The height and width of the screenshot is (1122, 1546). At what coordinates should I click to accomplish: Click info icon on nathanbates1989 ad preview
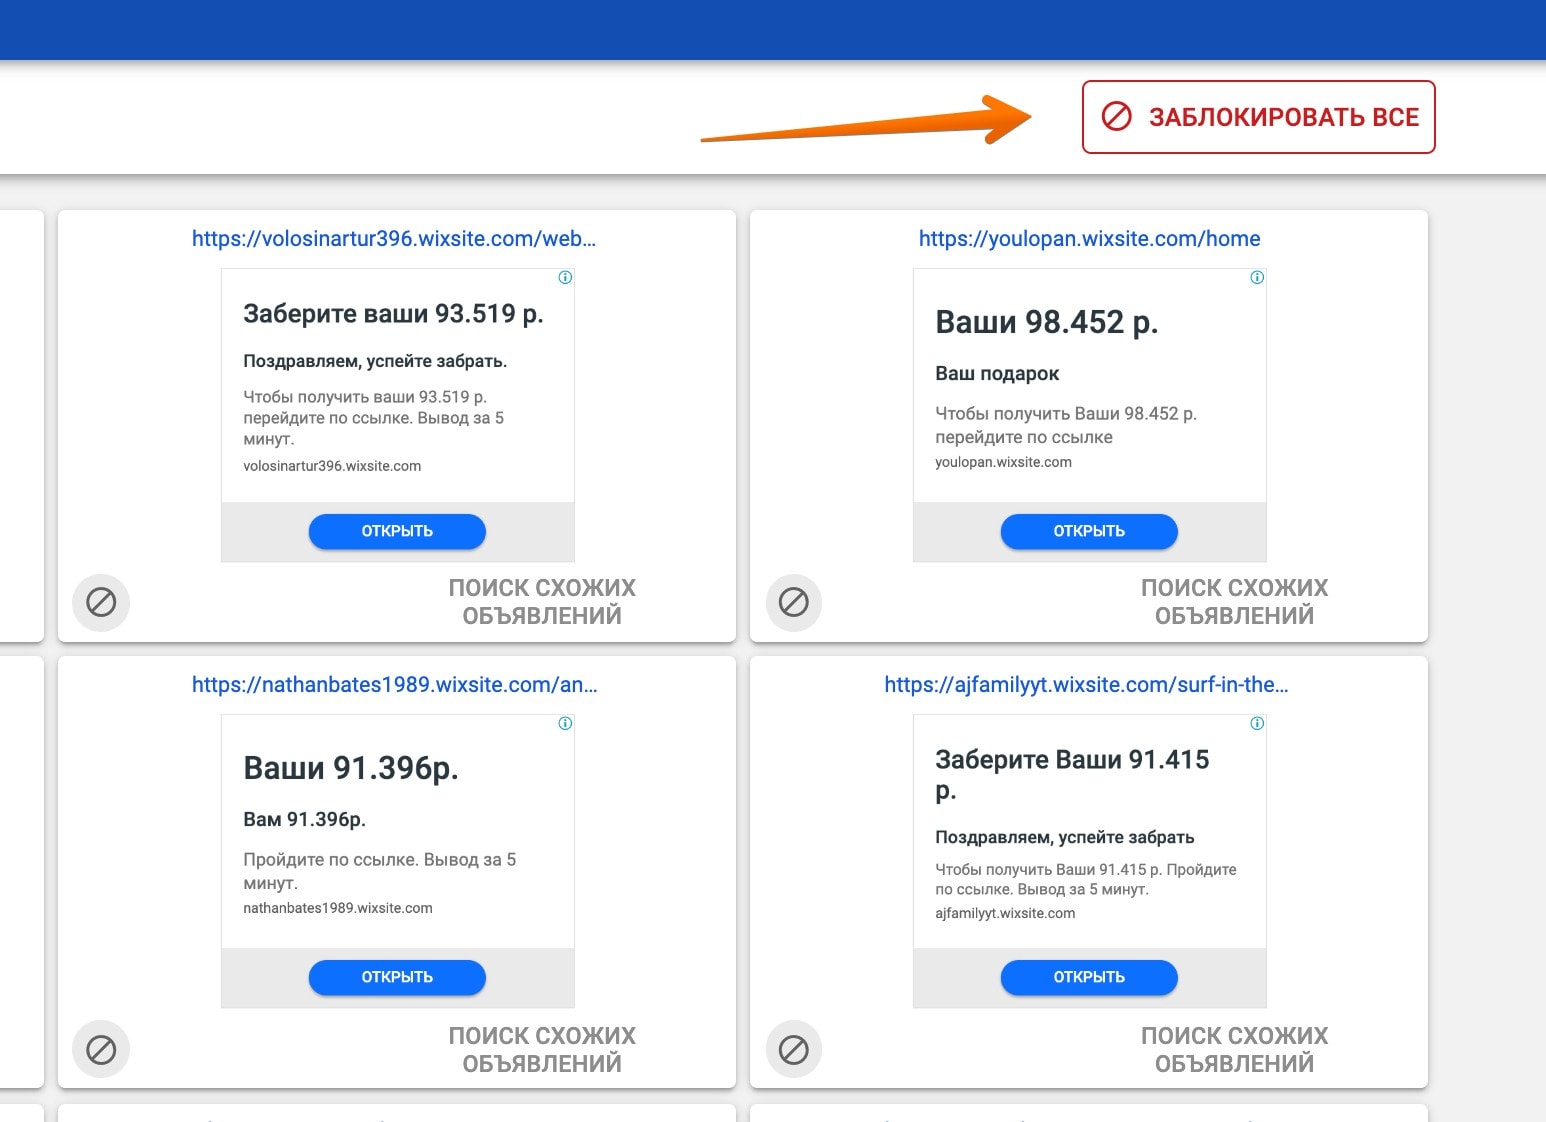pos(565,723)
